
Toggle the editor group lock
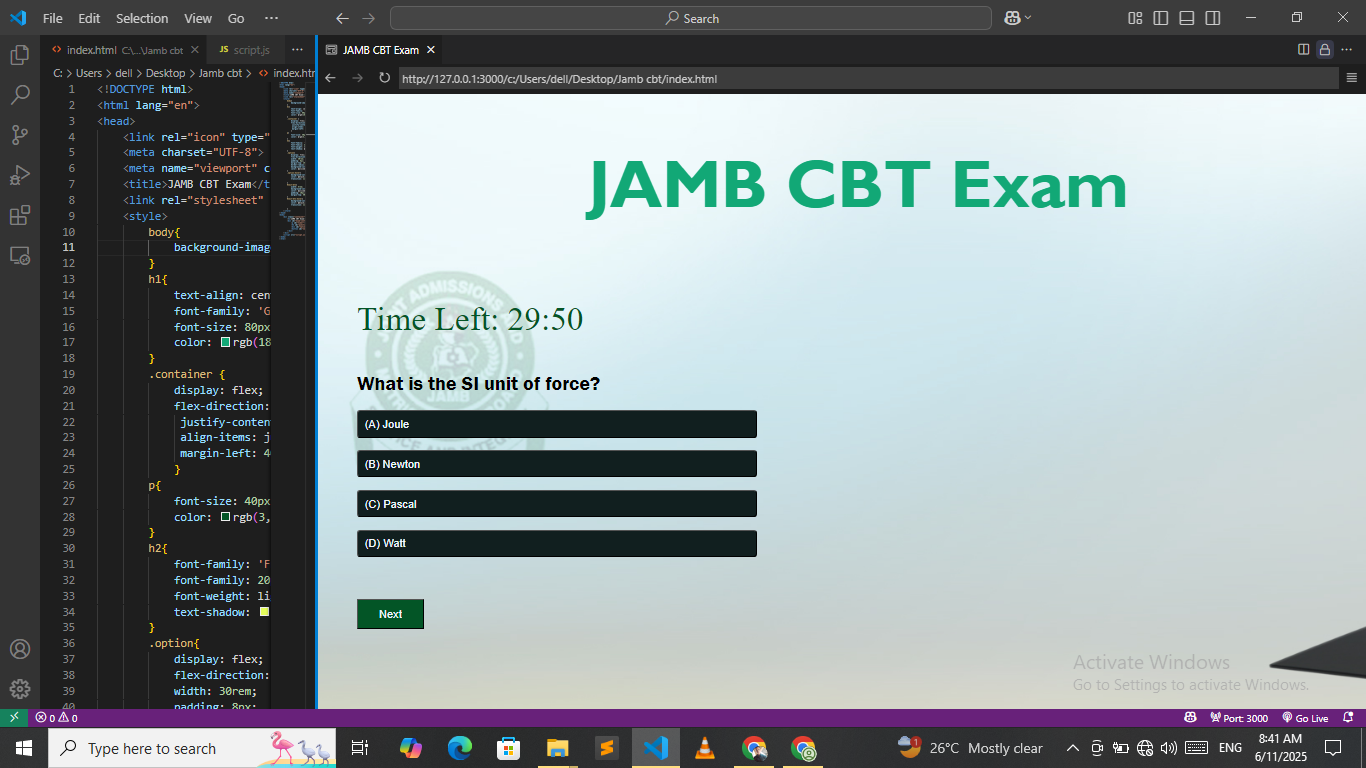1325,49
